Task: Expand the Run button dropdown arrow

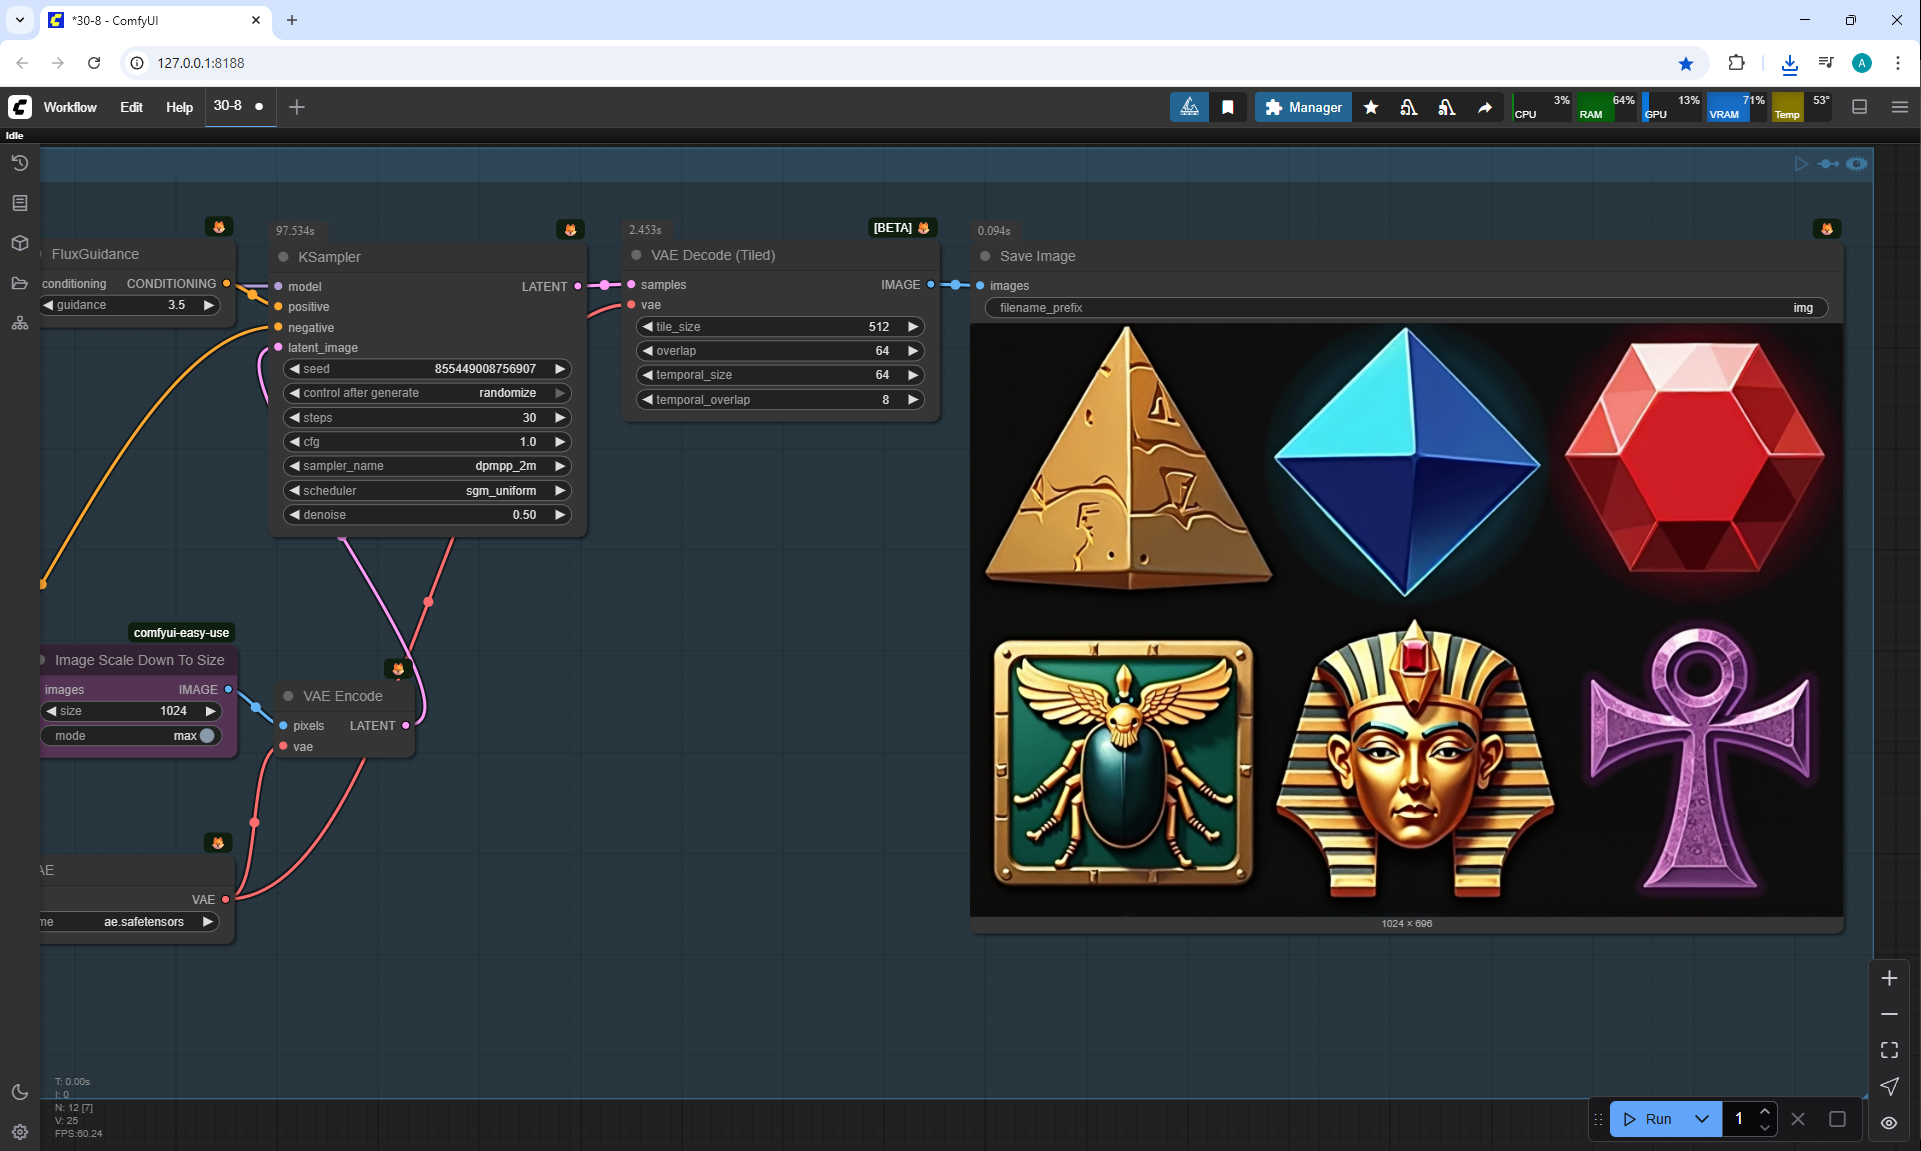Action: [x=1702, y=1119]
